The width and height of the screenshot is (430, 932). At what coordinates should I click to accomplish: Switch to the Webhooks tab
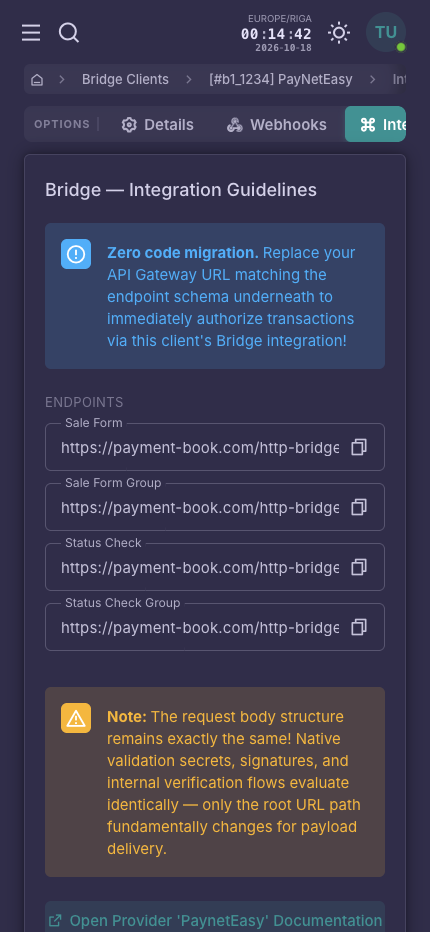pos(277,125)
